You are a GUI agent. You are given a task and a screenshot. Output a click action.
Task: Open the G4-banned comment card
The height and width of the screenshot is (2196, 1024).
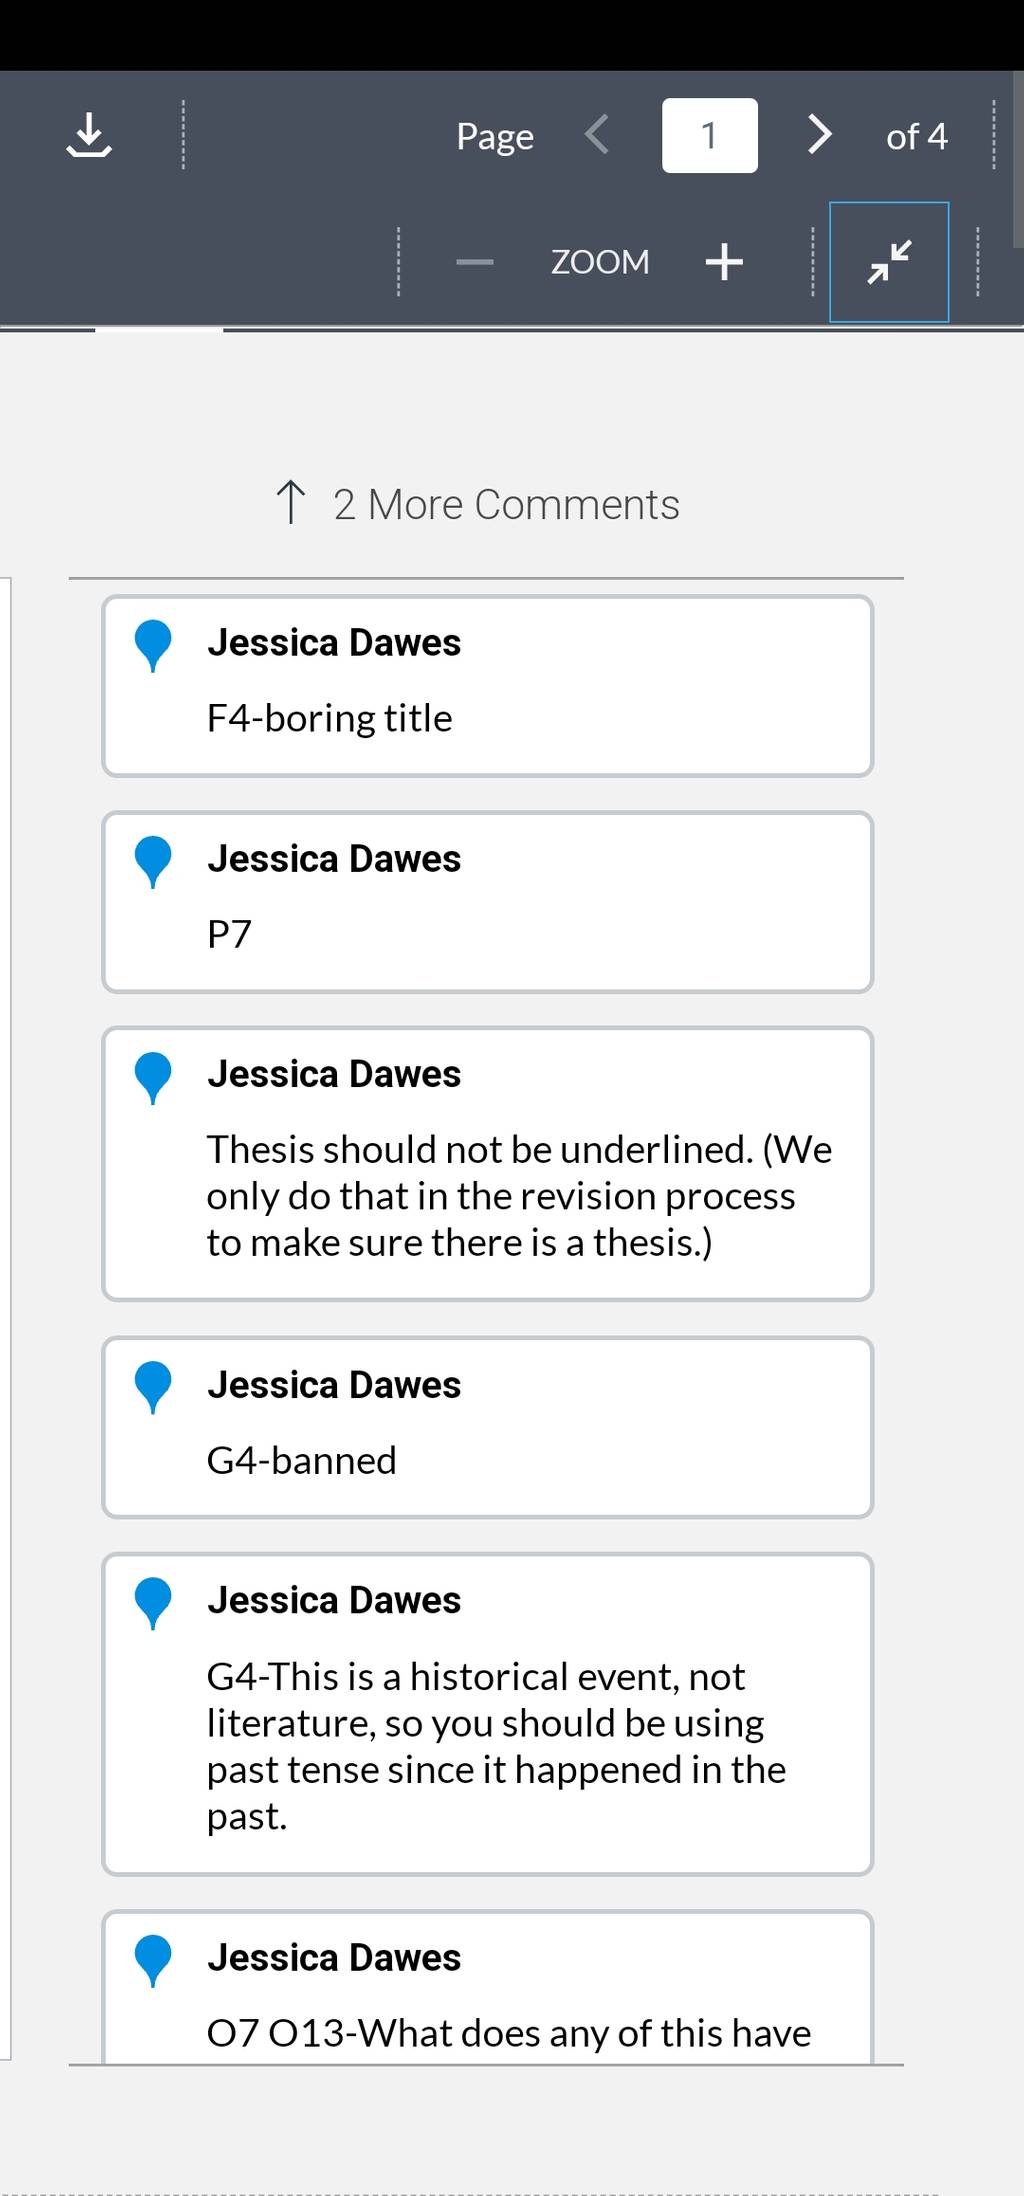tap(488, 1427)
